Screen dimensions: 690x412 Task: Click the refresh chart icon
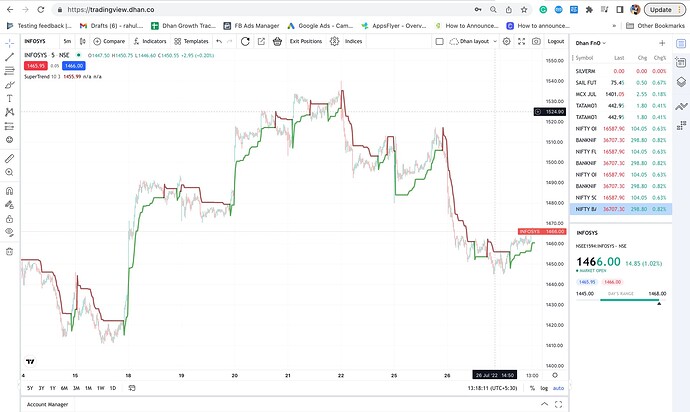click(245, 41)
